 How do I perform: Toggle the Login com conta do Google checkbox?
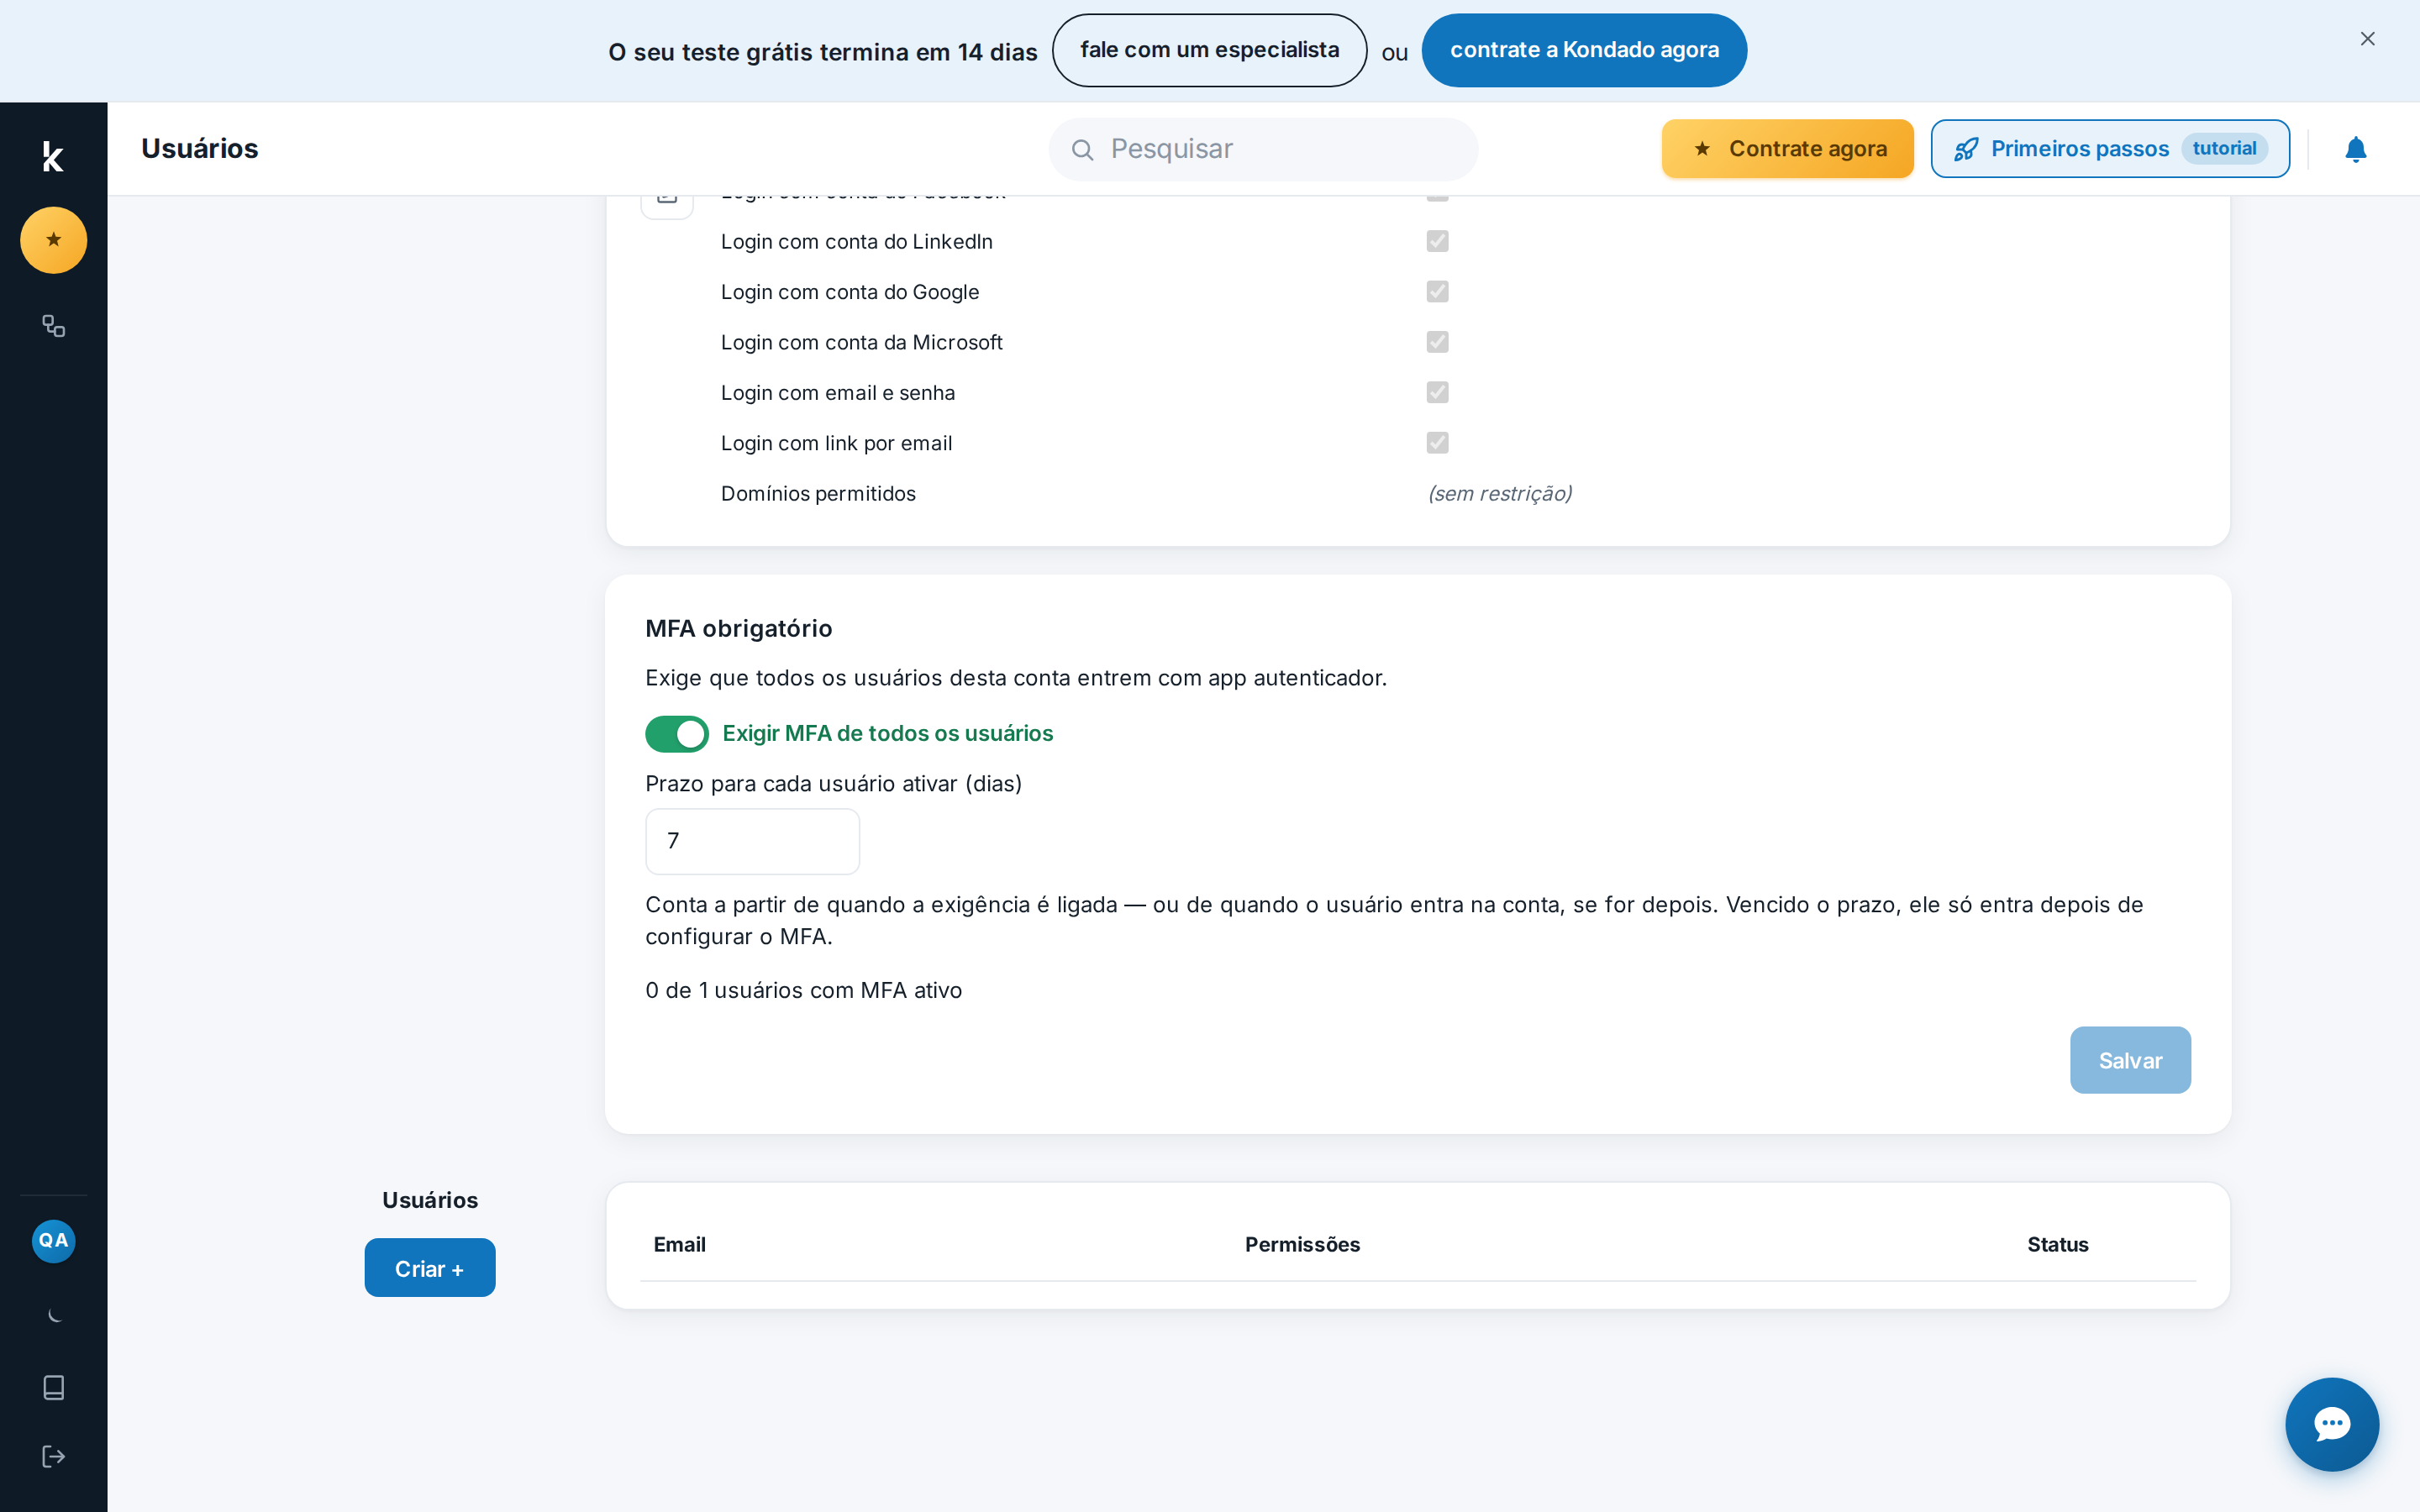click(x=1437, y=292)
